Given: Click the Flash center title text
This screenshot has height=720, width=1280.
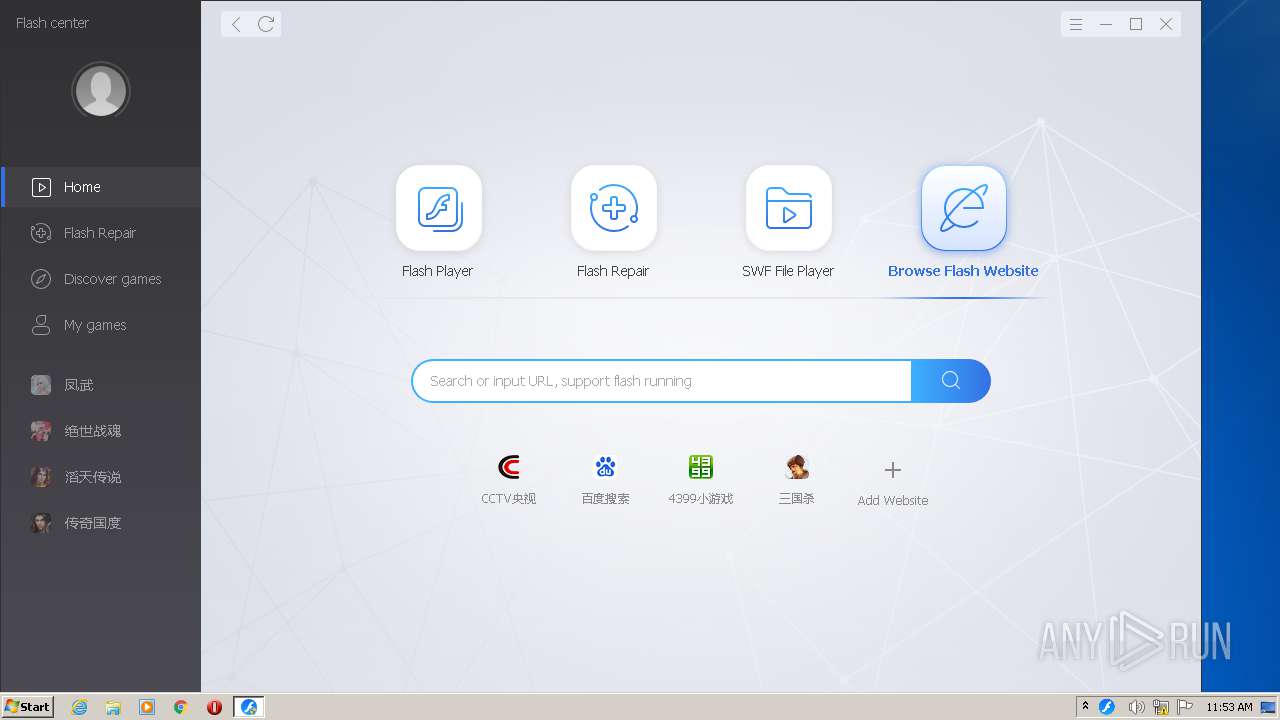Looking at the screenshot, I should click(x=52, y=22).
